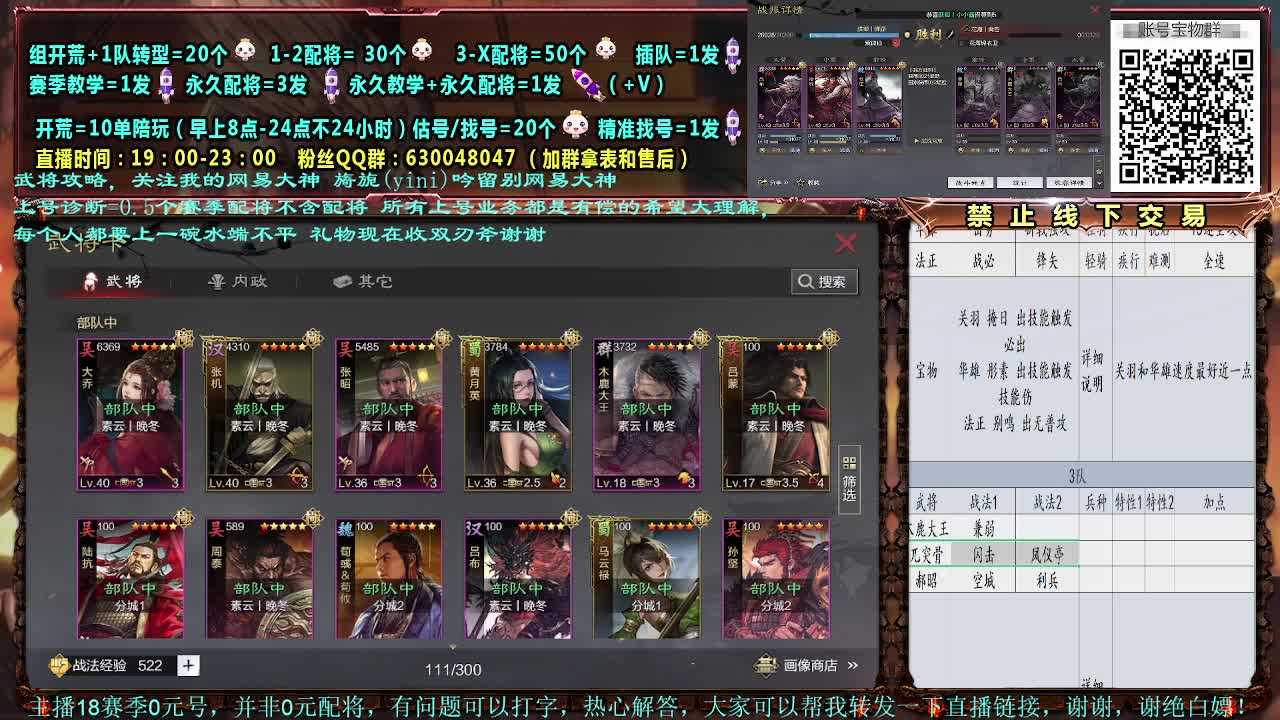The width and height of the screenshot is (1280, 720).
Task: Click the badge emblem on 张昭's card corner
Action: click(441, 338)
